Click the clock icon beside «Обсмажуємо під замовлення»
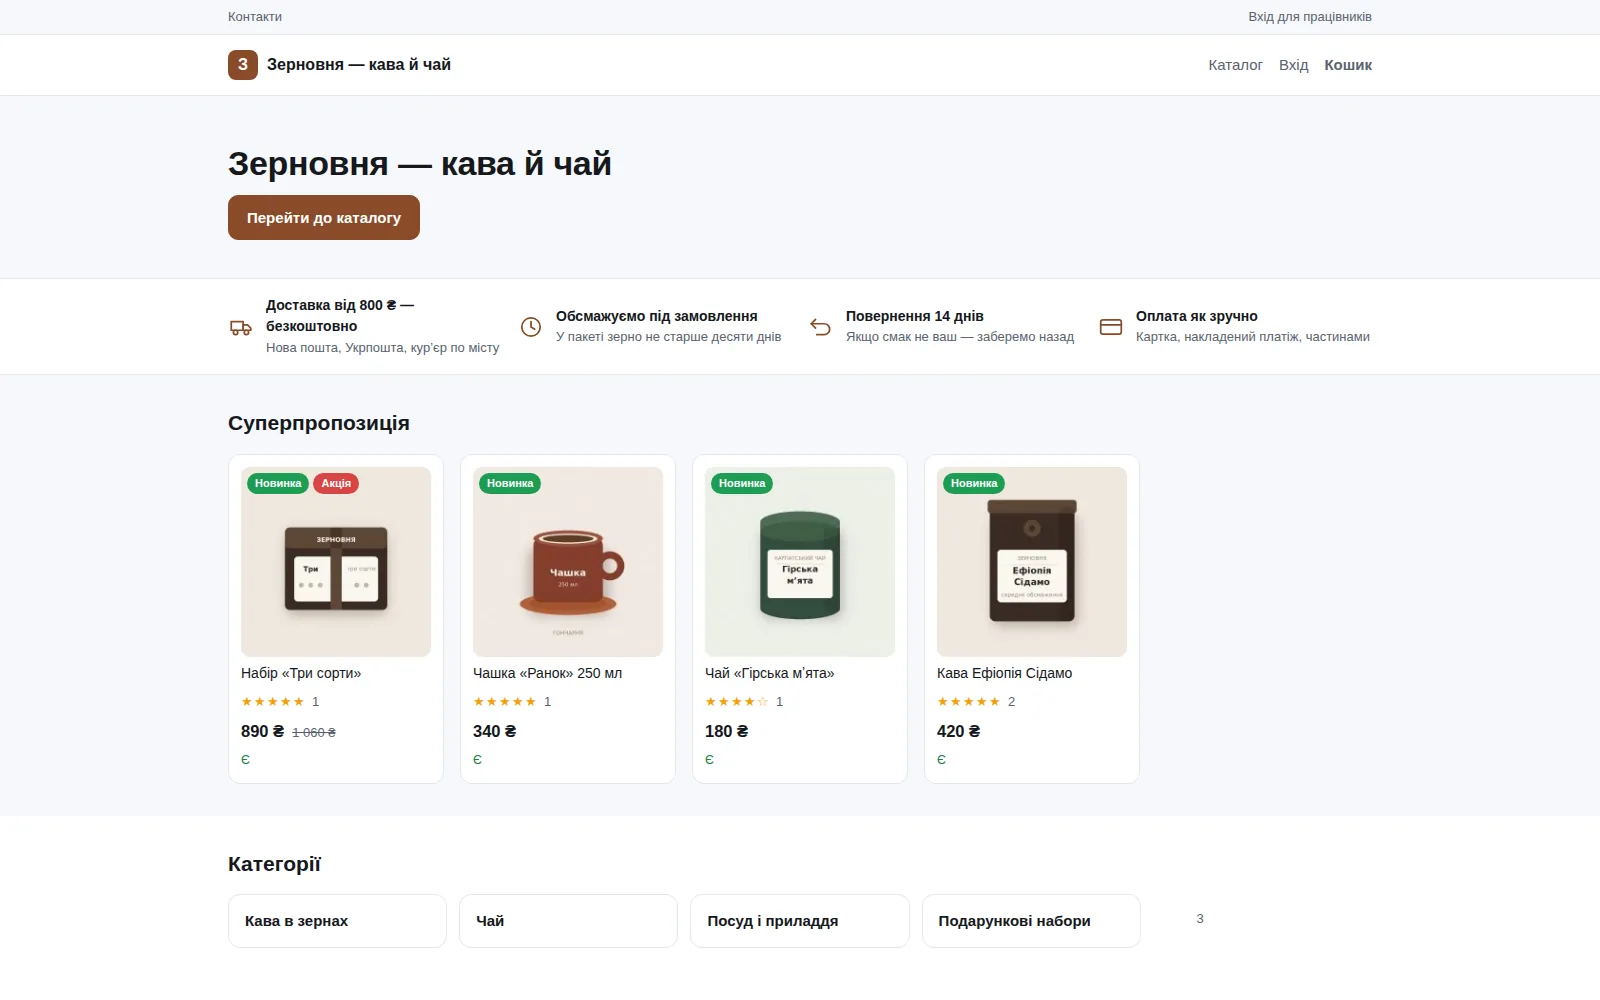This screenshot has width=1600, height=1000. click(531, 327)
